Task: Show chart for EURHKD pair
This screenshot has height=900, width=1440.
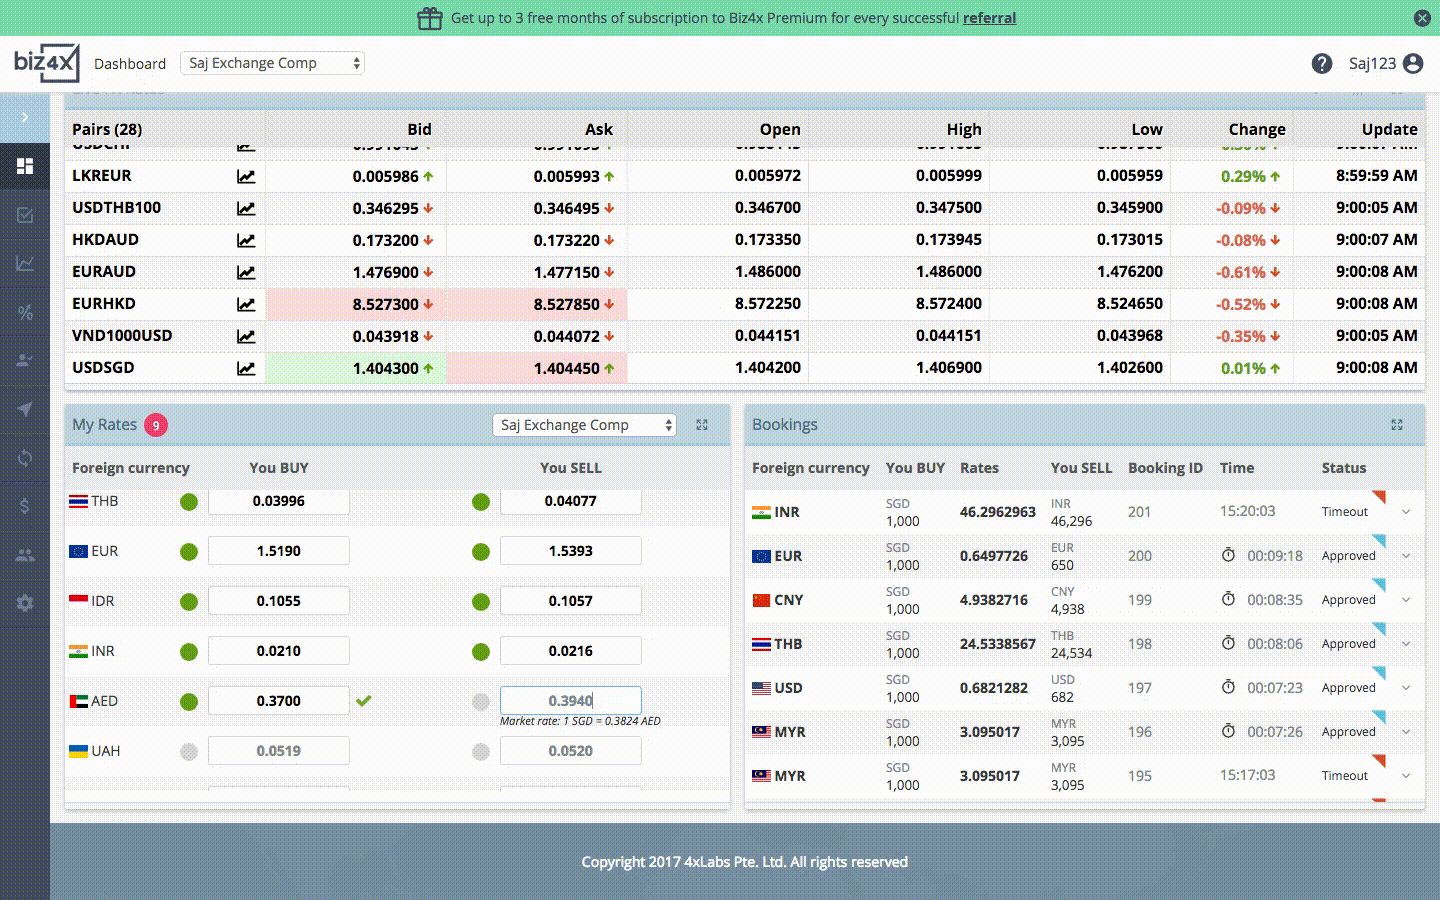Action: [x=246, y=304]
